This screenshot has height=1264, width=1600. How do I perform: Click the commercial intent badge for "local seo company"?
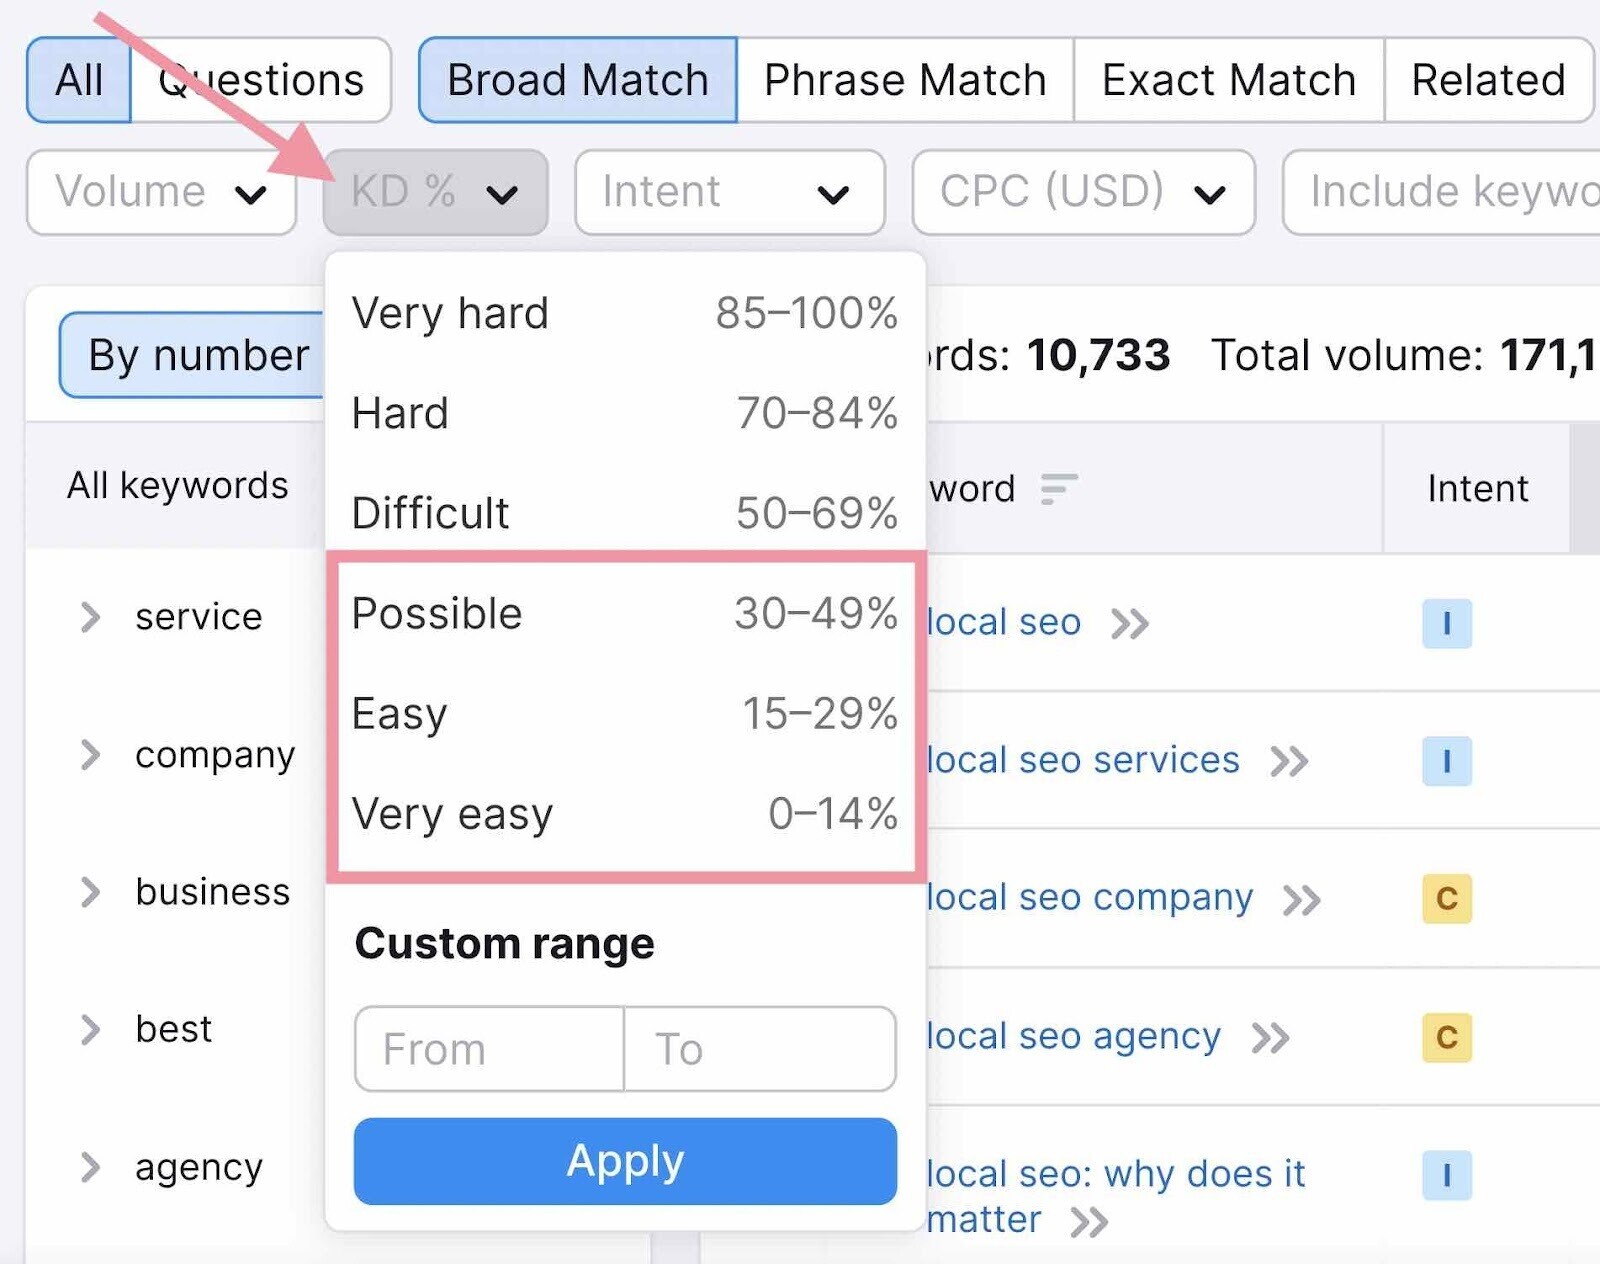[1447, 899]
